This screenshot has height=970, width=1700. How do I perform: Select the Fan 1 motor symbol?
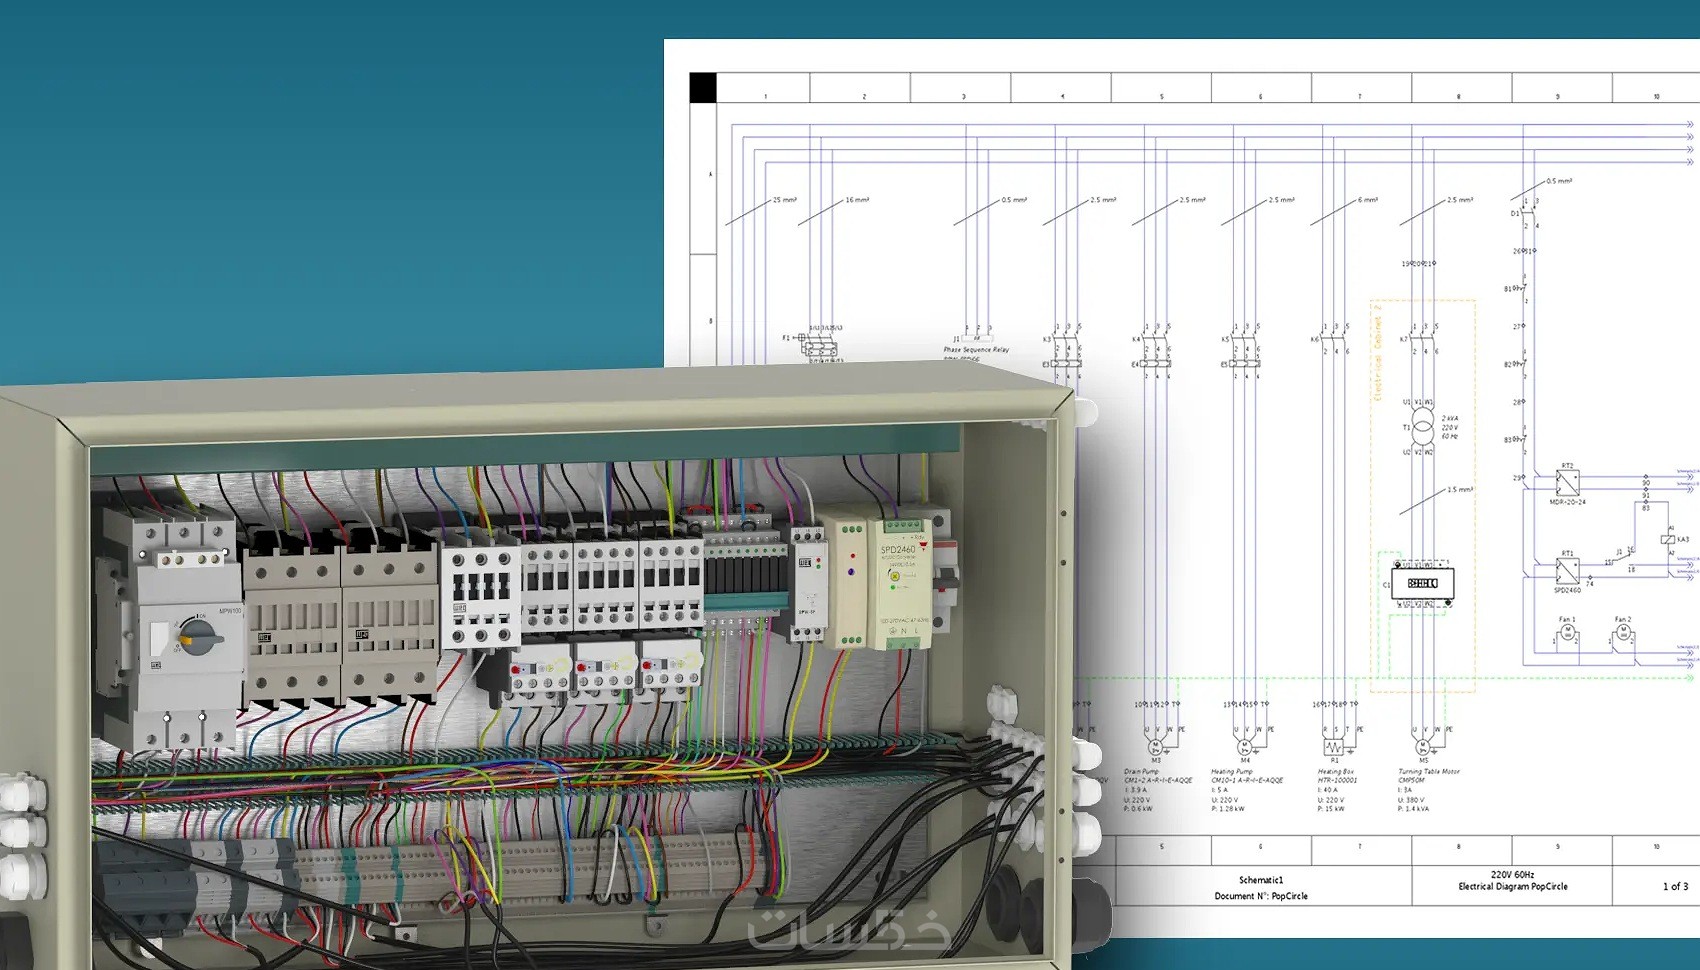1567,633
